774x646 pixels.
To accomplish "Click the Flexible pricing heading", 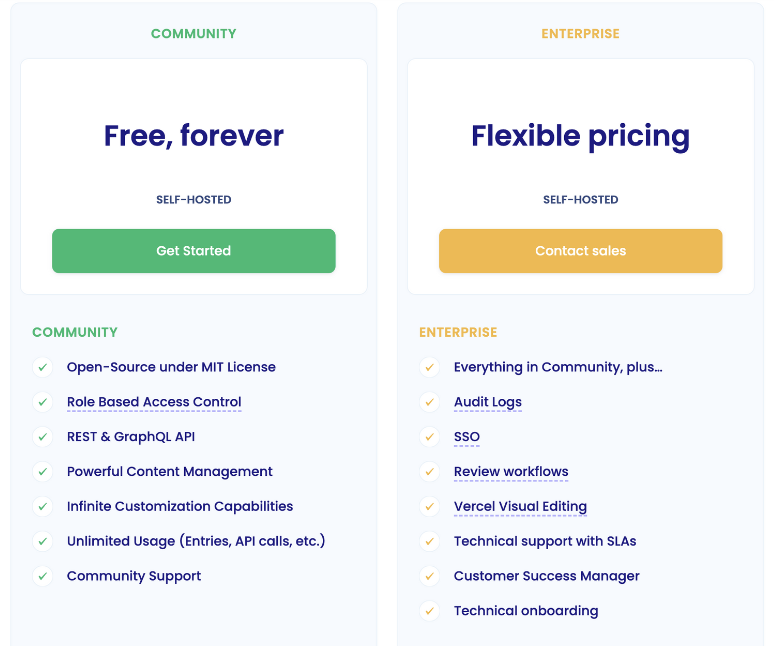I will coord(580,137).
